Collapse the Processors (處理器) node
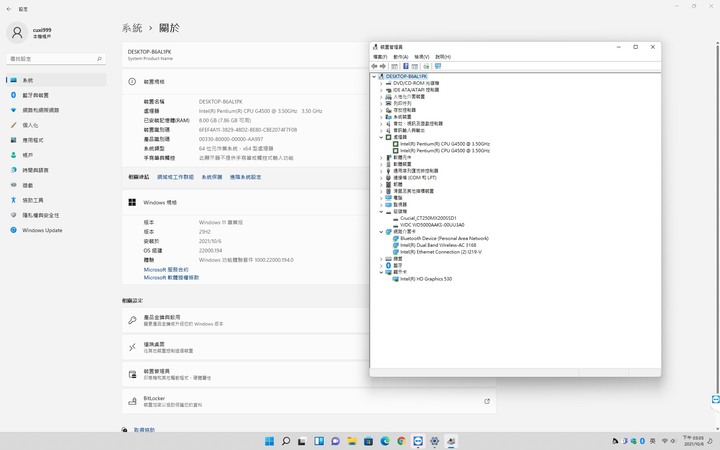The height and width of the screenshot is (450, 720). point(381,137)
